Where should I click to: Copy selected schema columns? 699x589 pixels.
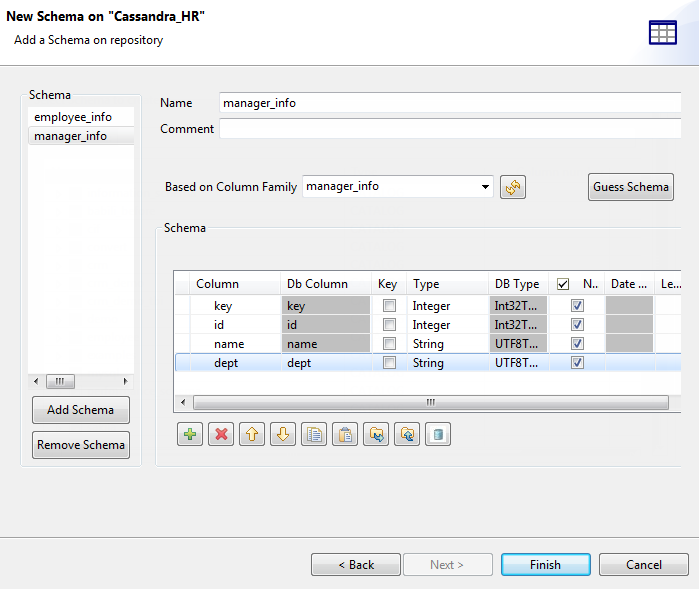[314, 435]
